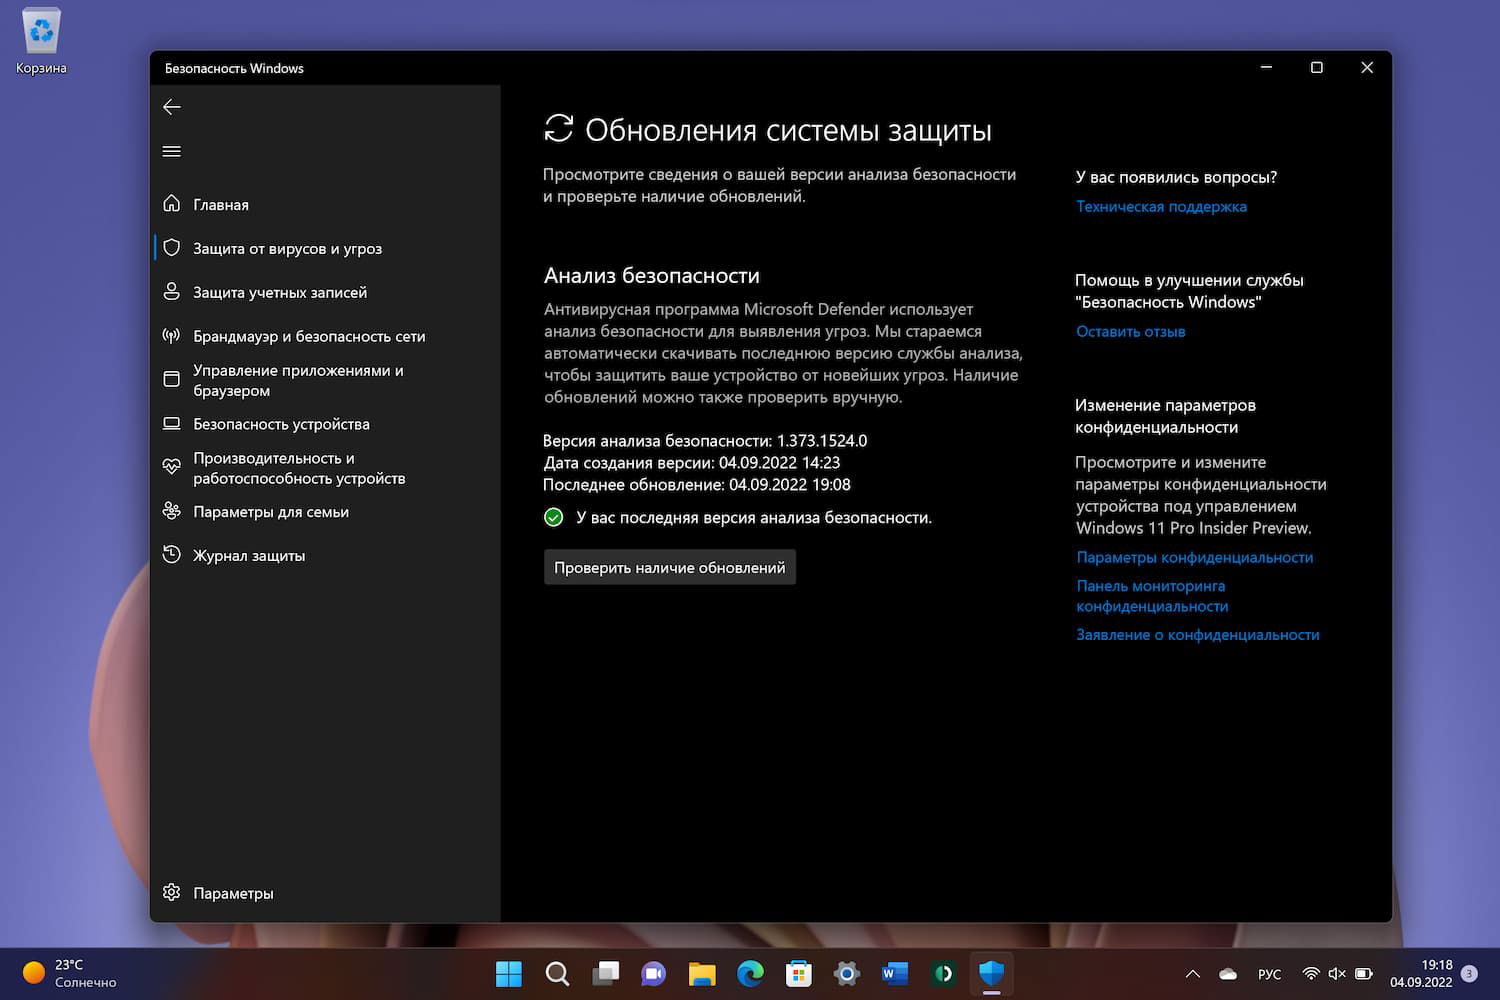Toggle the hamburger navigation menu

[x=172, y=151]
